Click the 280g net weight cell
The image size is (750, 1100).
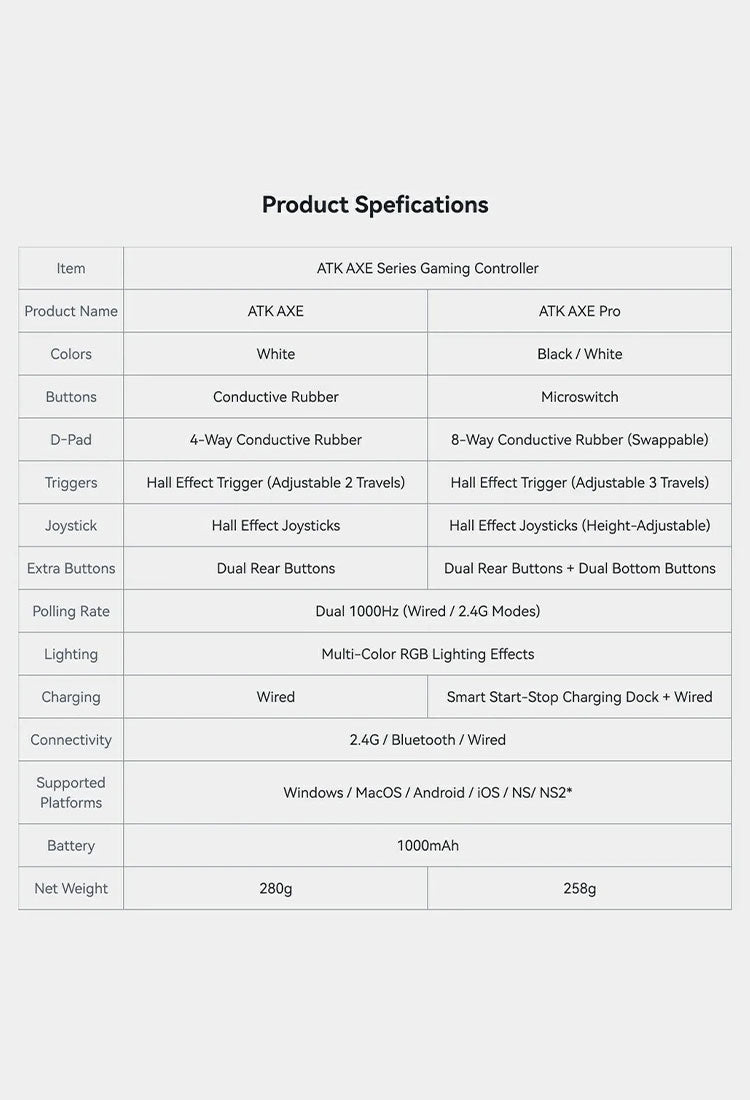coord(276,888)
